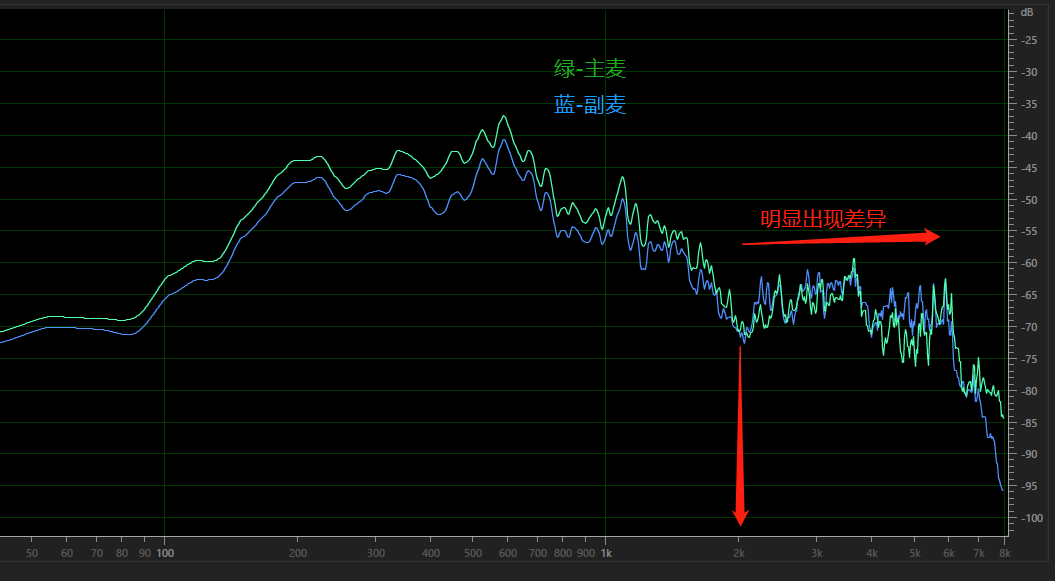Click the 600 frequency tick label
Viewport: 1055px width, 581px height.
(508, 553)
